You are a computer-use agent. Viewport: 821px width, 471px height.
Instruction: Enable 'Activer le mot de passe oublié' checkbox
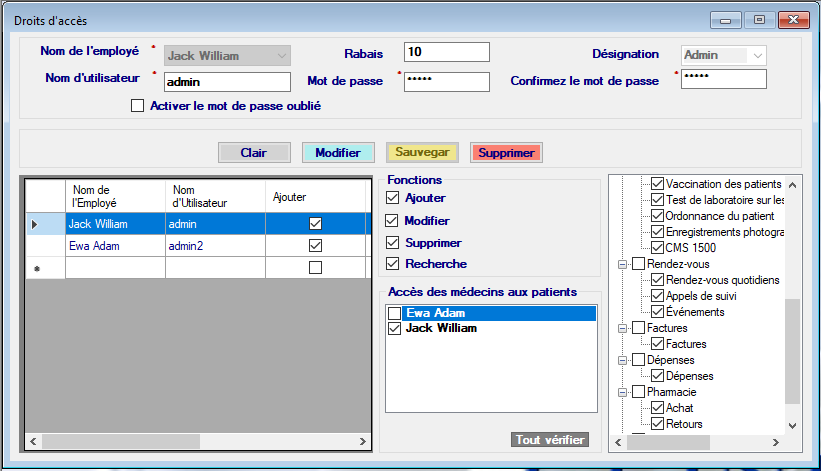(138, 105)
